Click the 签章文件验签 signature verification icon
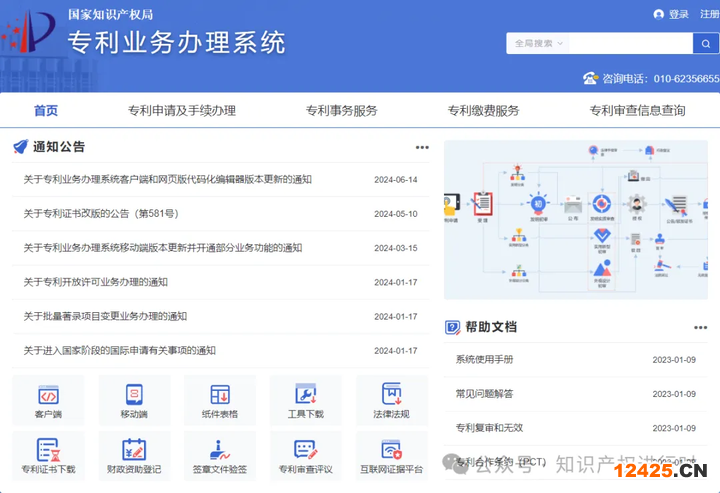The image size is (720, 493). point(220,455)
